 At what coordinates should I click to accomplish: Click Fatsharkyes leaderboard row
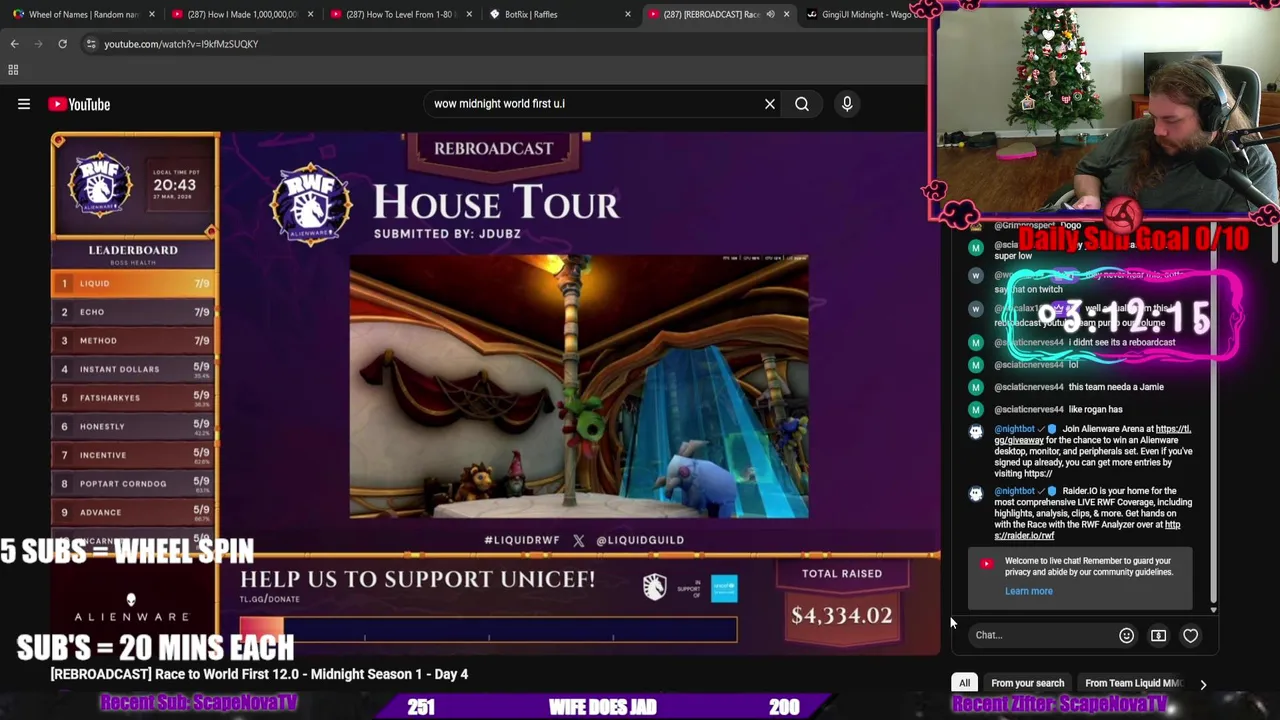[133, 397]
